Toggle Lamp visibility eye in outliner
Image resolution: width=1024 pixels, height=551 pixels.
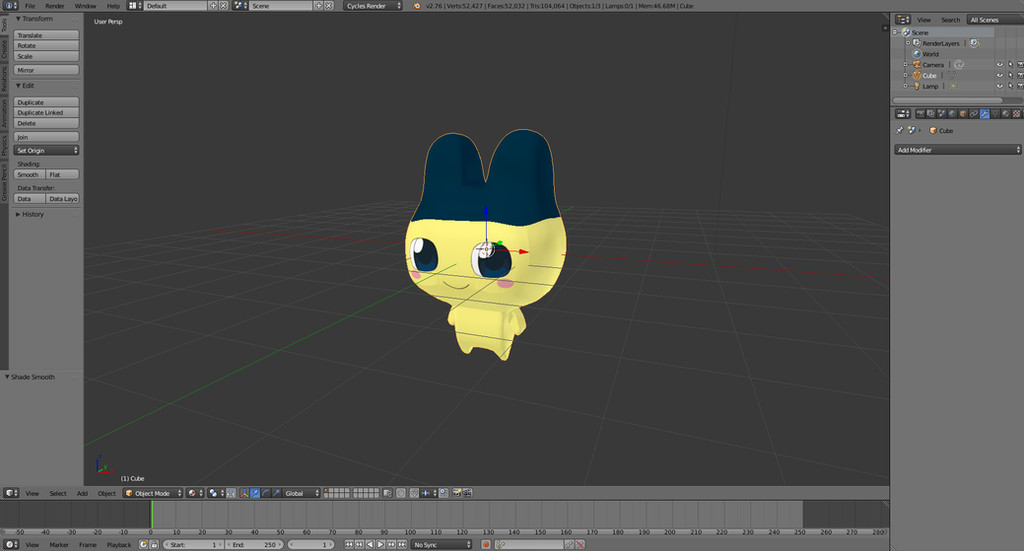(x=1000, y=86)
